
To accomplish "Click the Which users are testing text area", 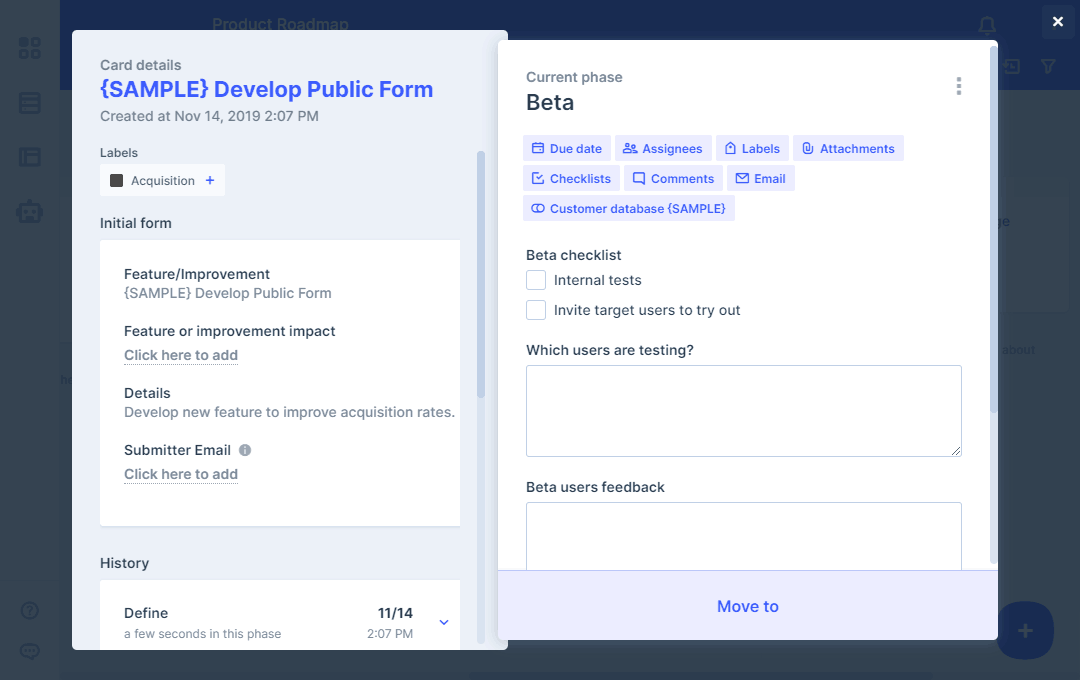I will tap(743, 411).
